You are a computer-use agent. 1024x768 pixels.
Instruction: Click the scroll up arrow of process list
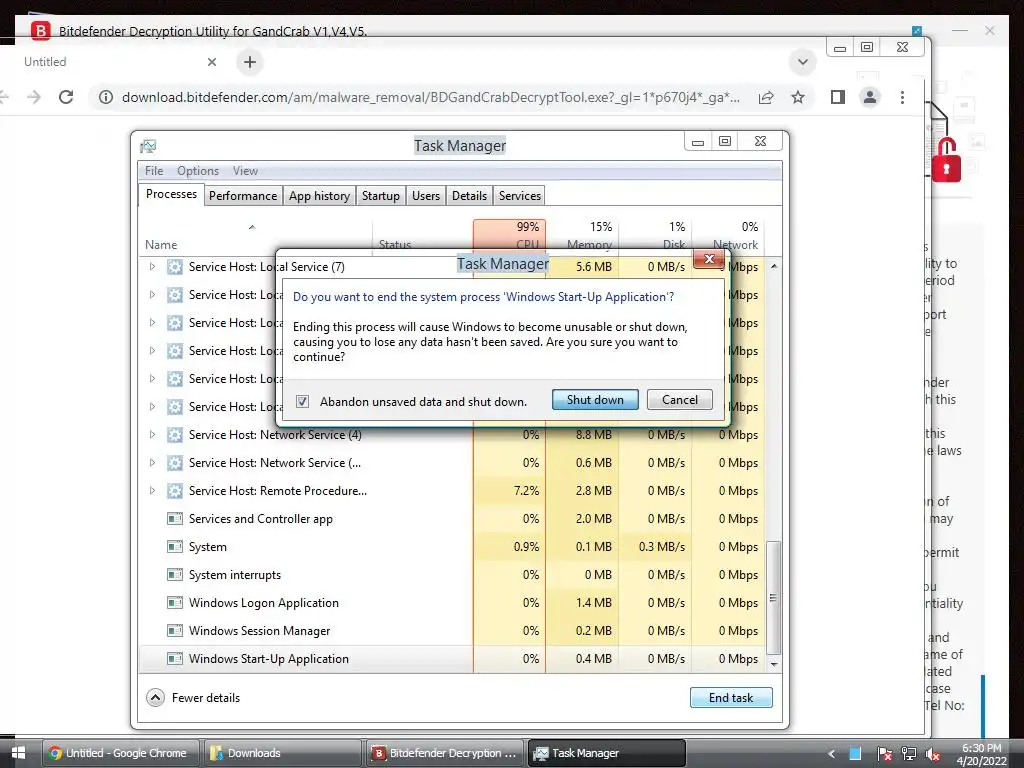click(774, 266)
